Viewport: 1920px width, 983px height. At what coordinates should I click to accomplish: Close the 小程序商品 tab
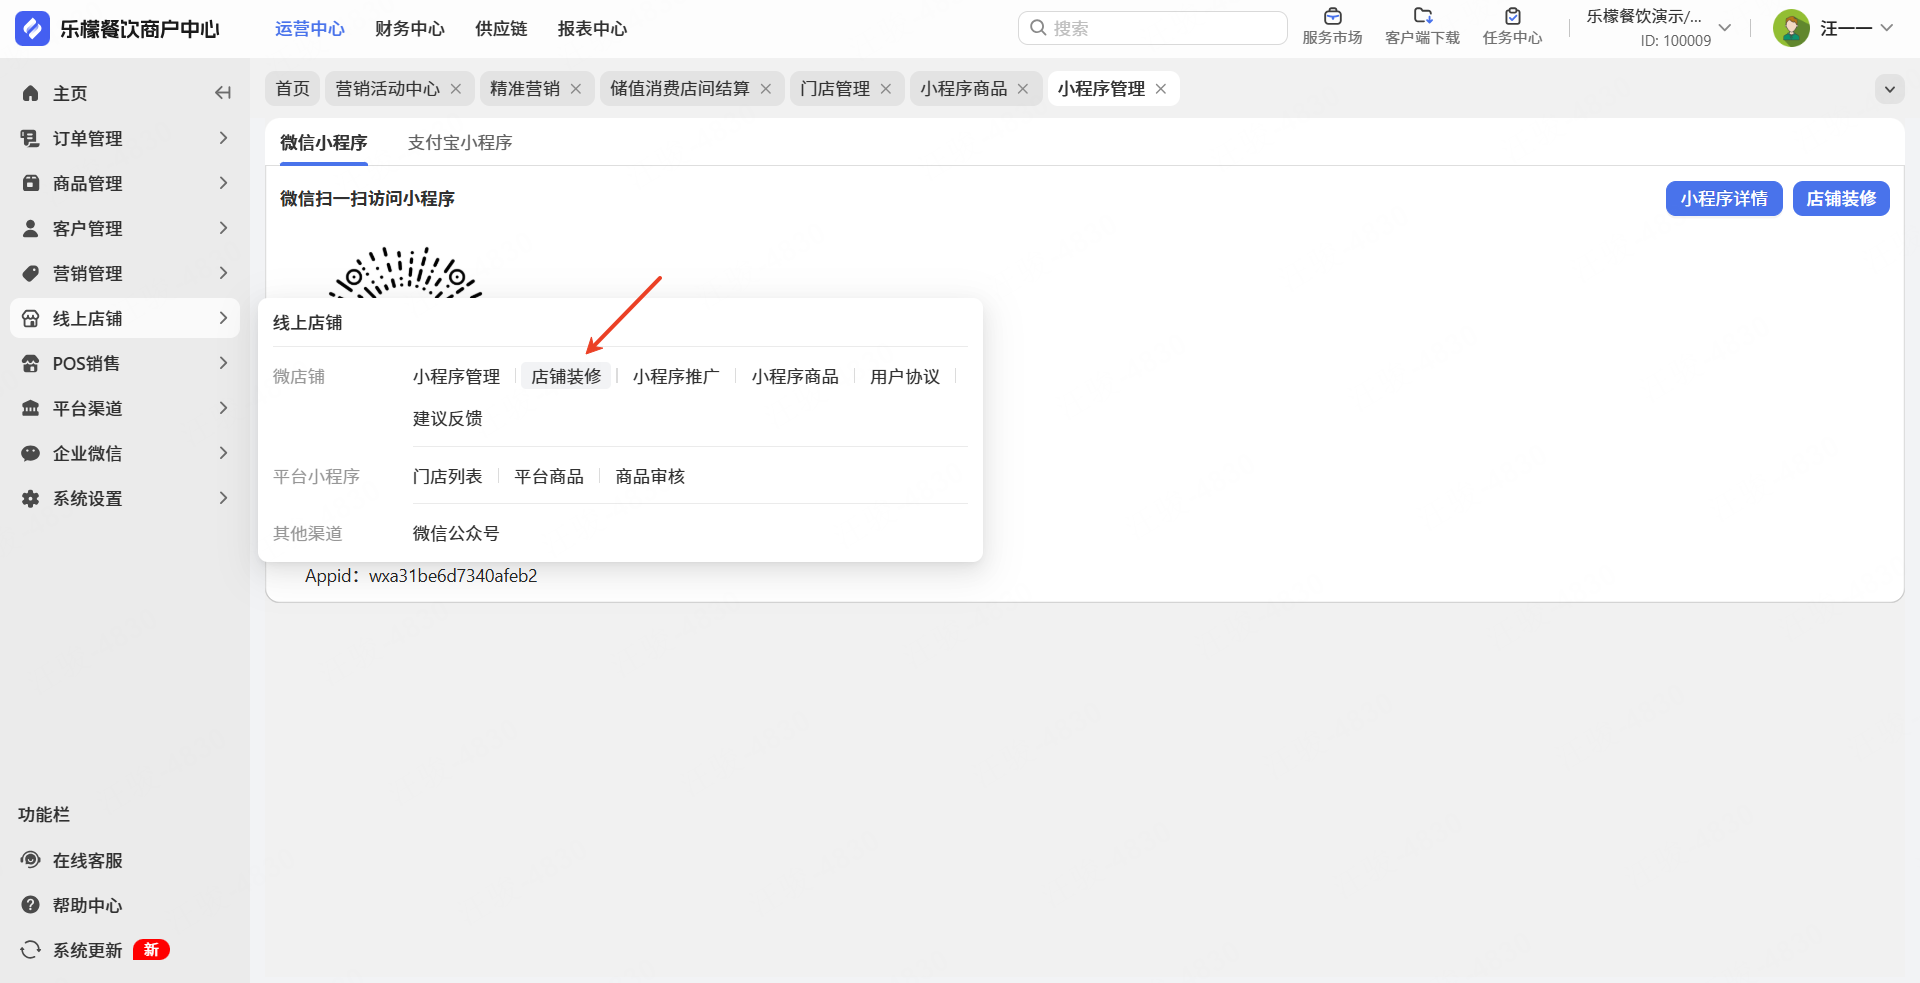pyautogui.click(x=1023, y=89)
